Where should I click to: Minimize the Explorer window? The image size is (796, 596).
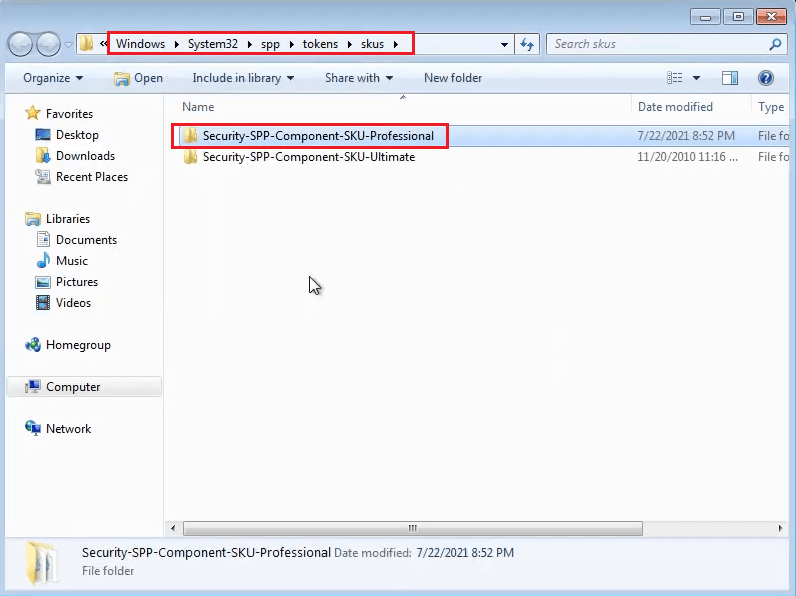(x=705, y=17)
